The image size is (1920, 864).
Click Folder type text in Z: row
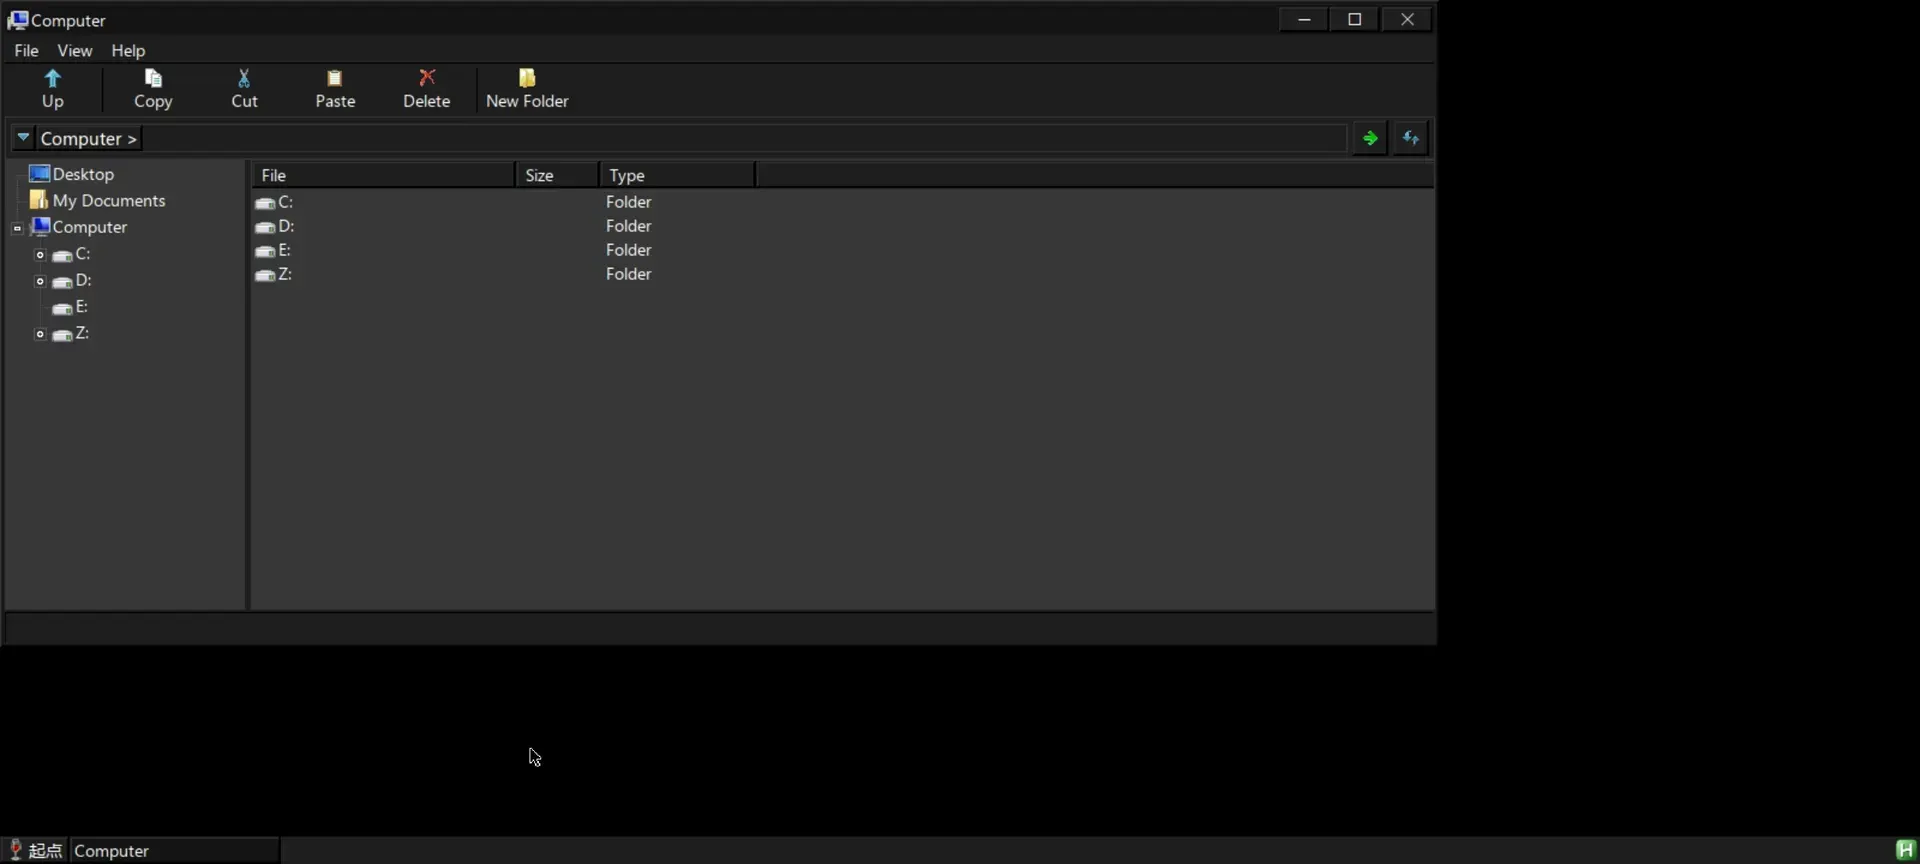pyautogui.click(x=629, y=274)
